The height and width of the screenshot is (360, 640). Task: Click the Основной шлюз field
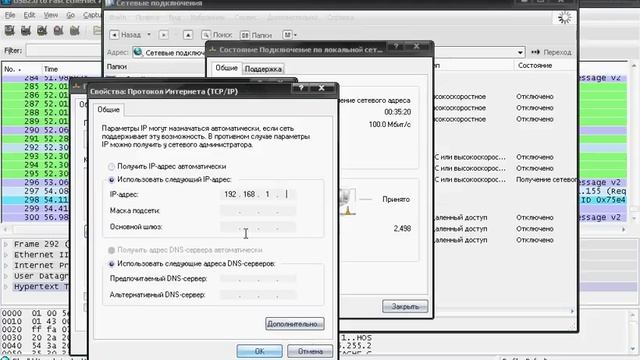tap(258, 227)
